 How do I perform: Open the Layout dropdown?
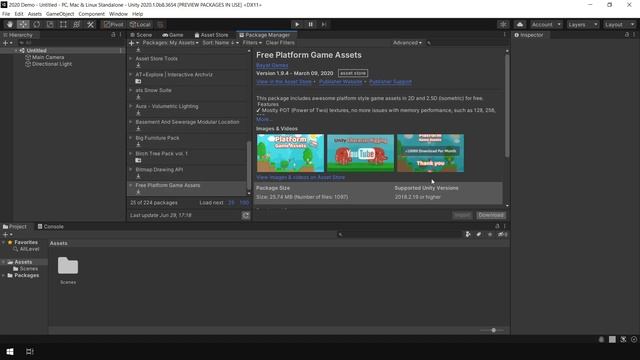tap(619, 24)
